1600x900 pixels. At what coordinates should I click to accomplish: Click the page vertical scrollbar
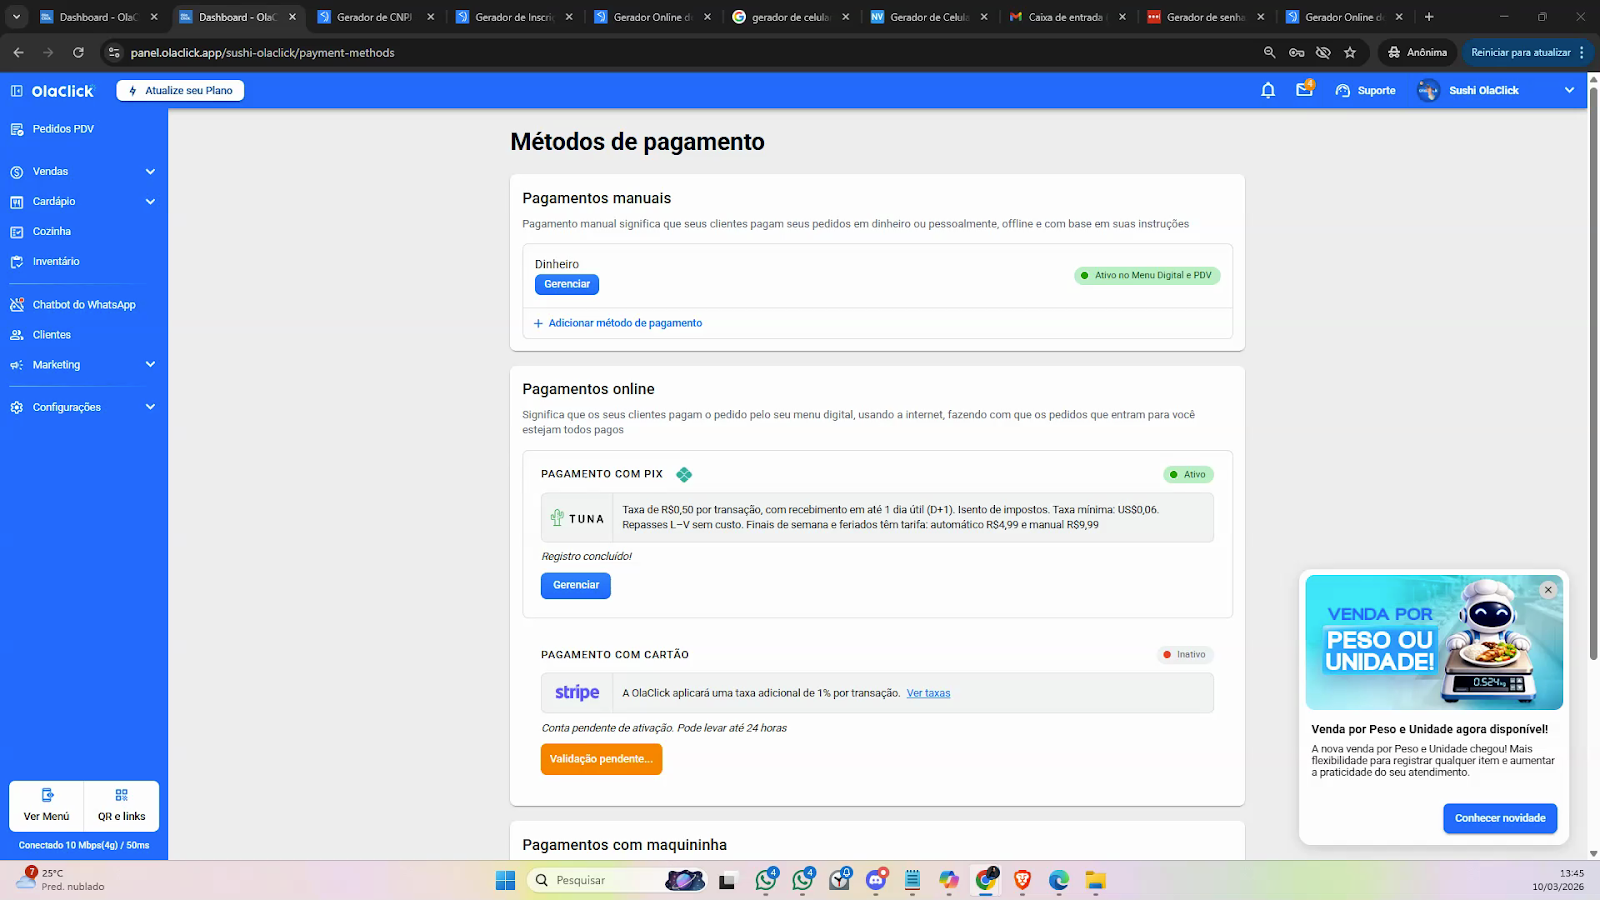click(x=1593, y=400)
